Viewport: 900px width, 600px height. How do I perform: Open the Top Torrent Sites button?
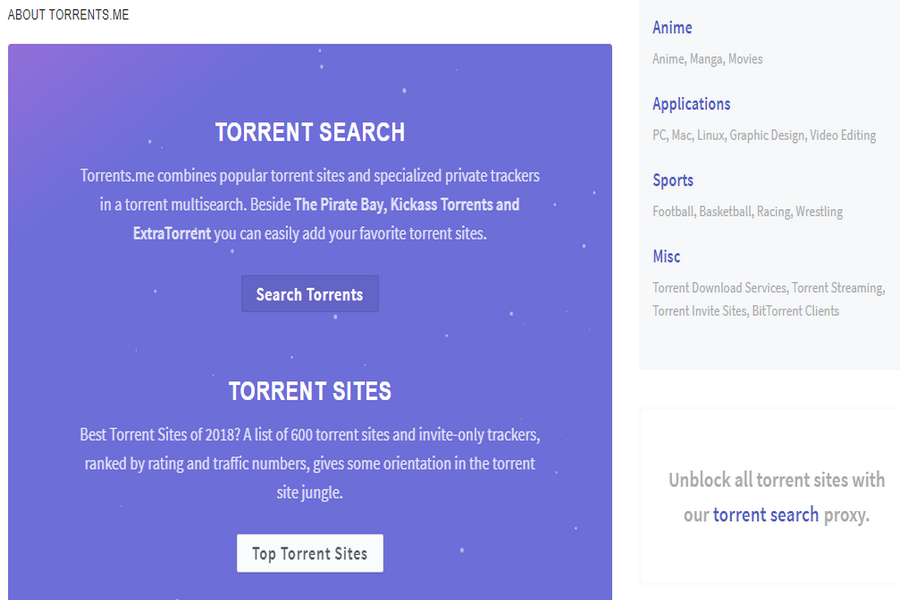click(310, 553)
